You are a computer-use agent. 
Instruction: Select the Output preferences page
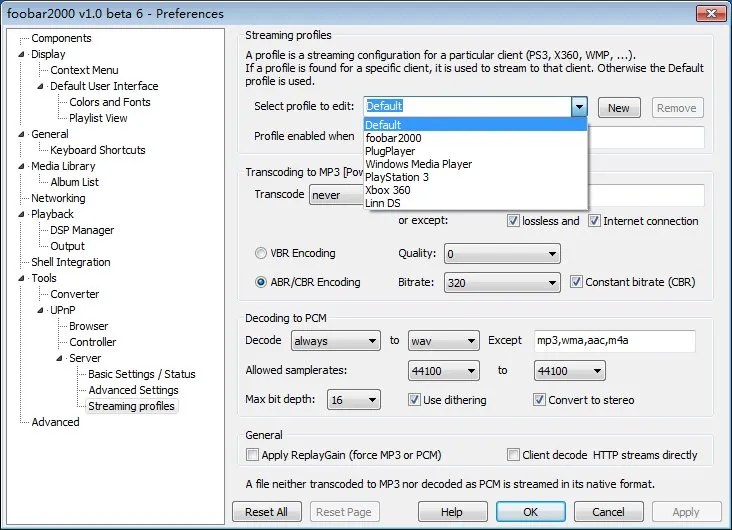tap(68, 246)
